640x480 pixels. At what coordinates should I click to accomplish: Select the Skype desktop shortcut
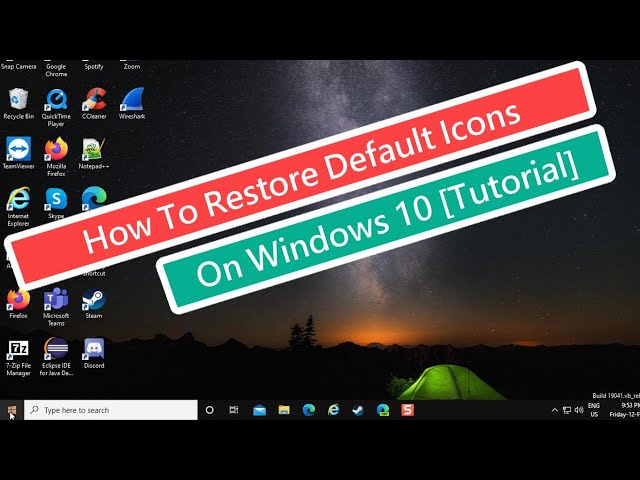click(56, 203)
